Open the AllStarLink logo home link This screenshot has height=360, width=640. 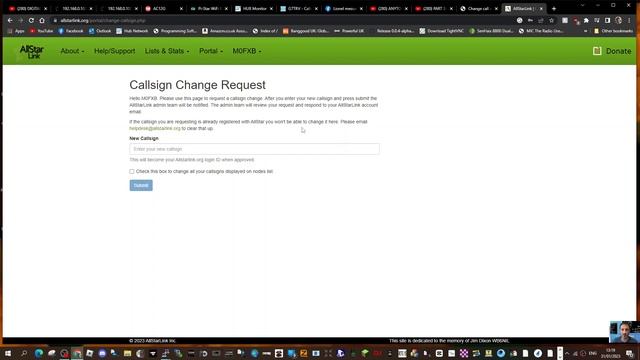(x=31, y=51)
